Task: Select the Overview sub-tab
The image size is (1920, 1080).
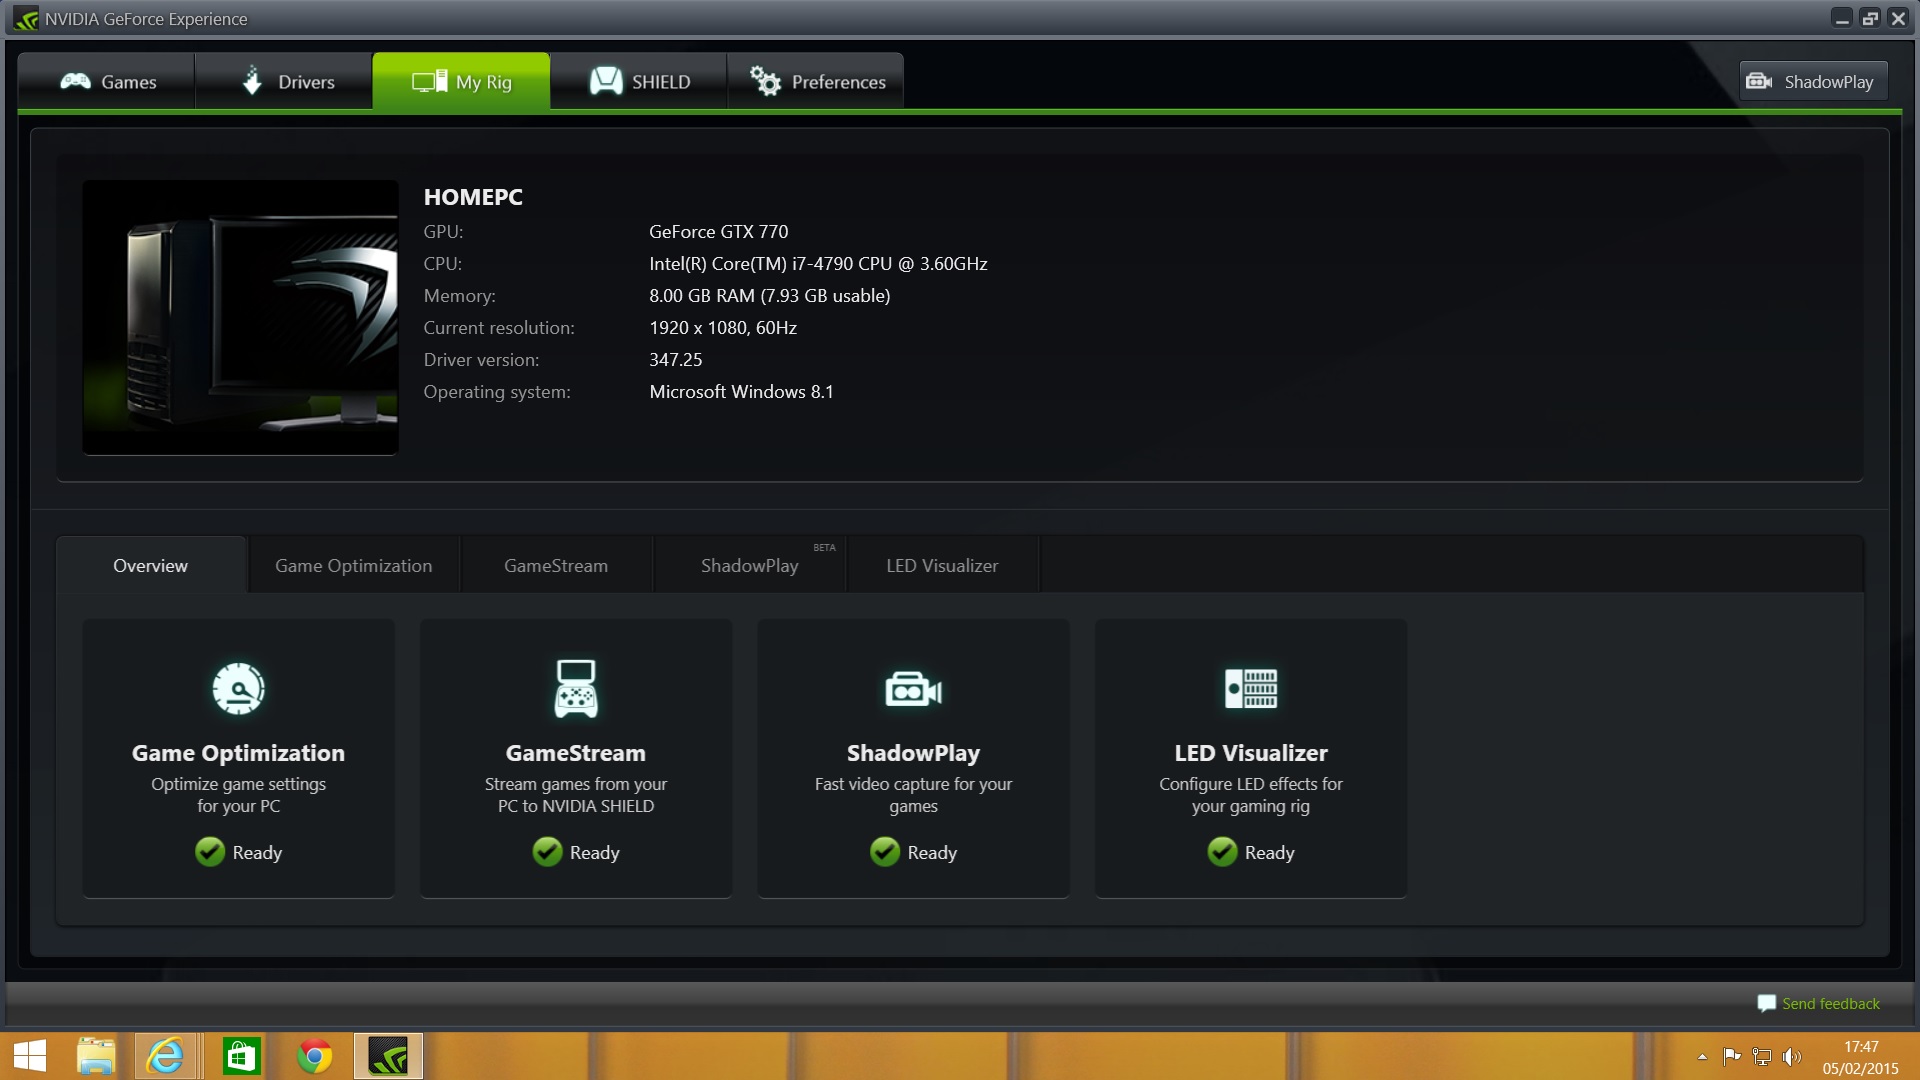Action: (x=150, y=565)
